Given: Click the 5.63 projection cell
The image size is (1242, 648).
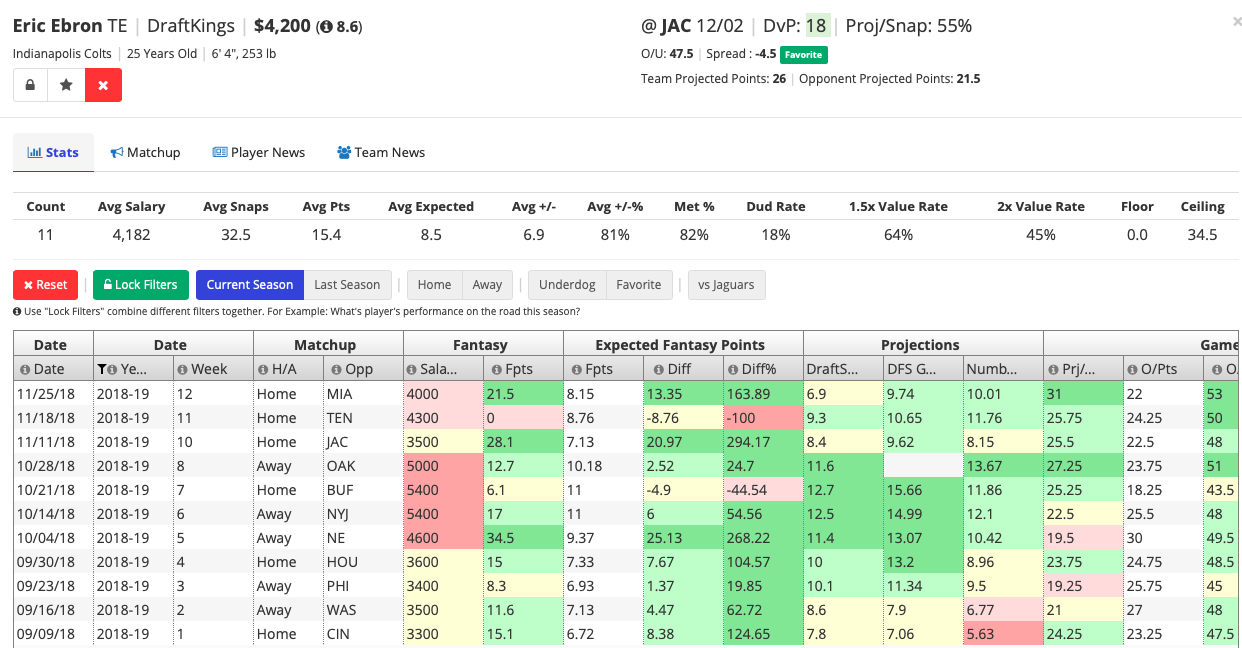Looking at the screenshot, I should 1003,634.
